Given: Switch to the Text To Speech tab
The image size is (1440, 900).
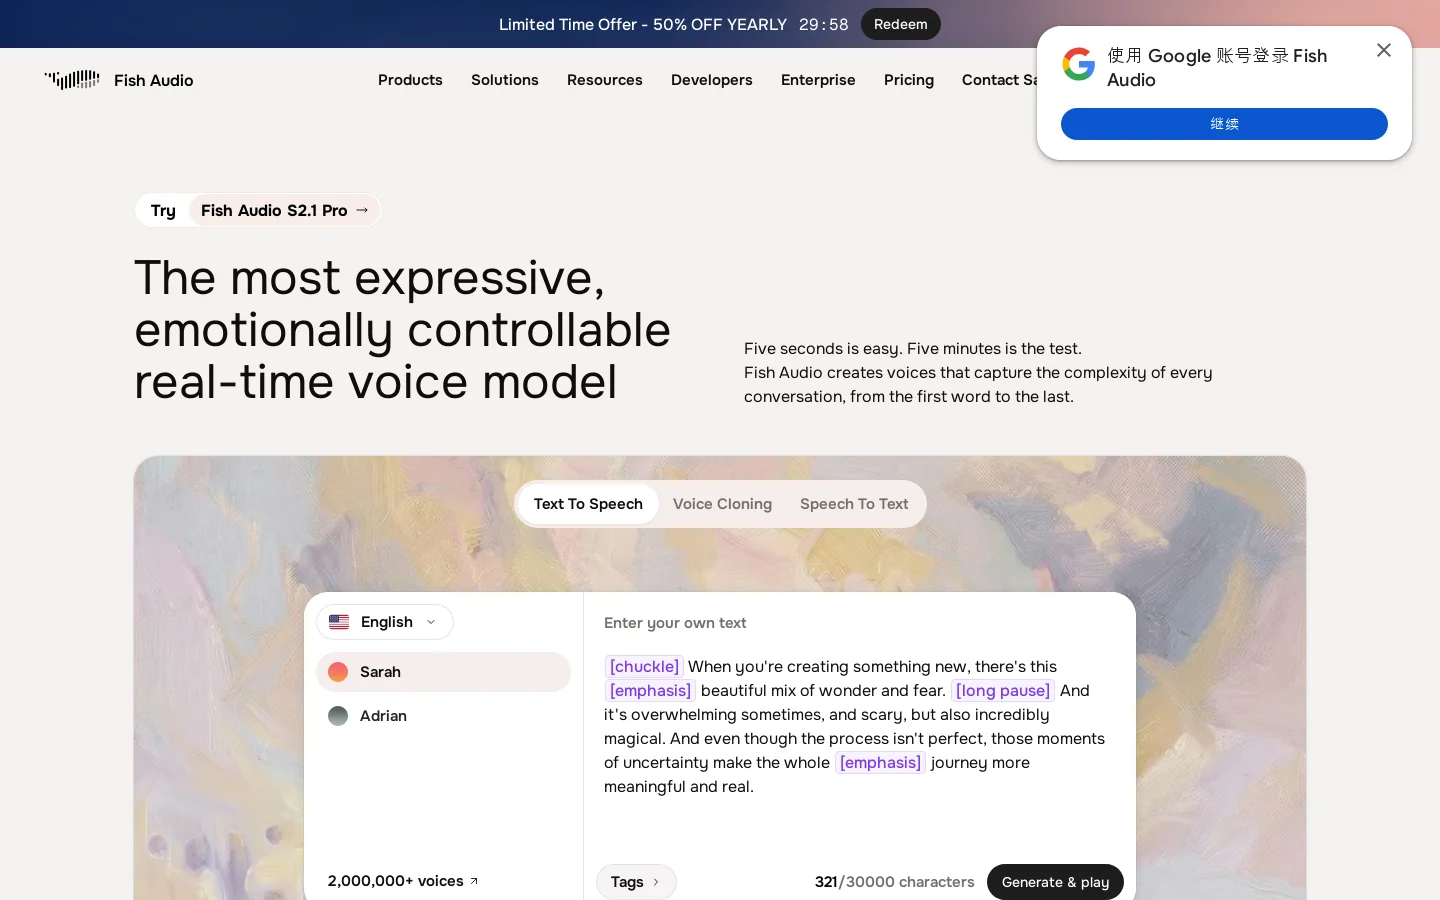Looking at the screenshot, I should coord(588,504).
